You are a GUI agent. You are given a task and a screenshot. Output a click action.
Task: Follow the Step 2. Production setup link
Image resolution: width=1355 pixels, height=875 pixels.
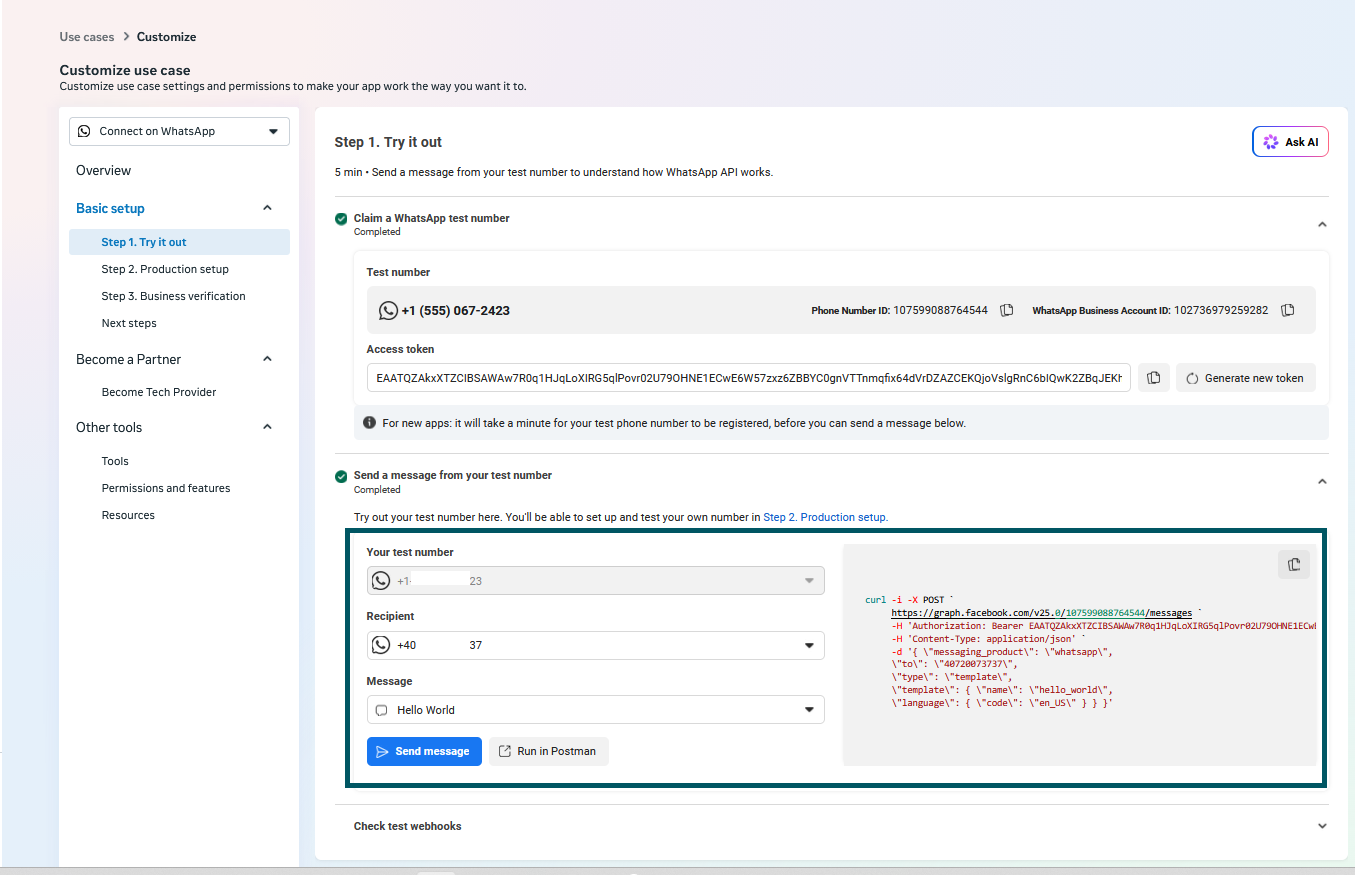coord(825,517)
